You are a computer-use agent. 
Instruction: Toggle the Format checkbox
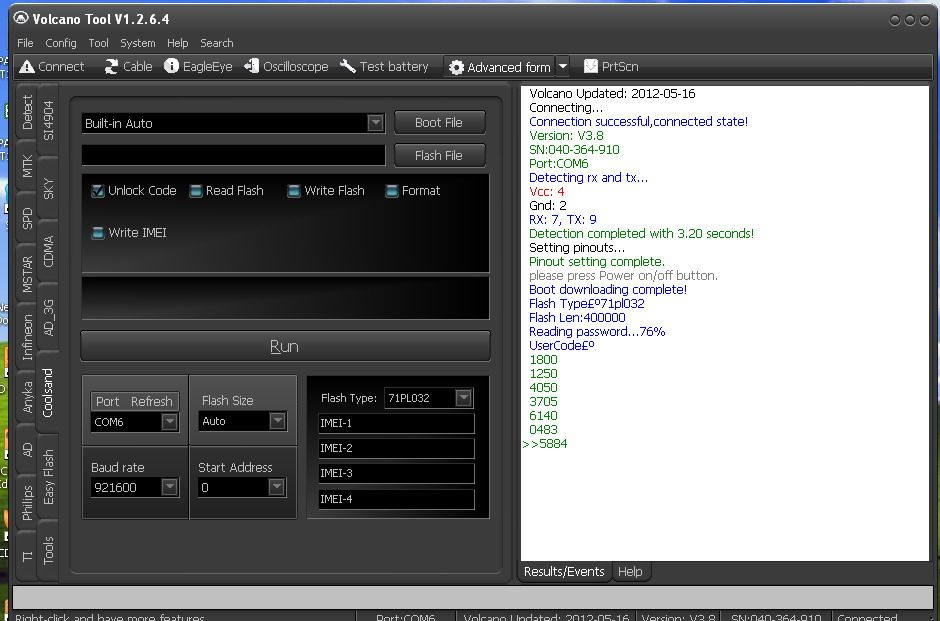click(x=391, y=191)
